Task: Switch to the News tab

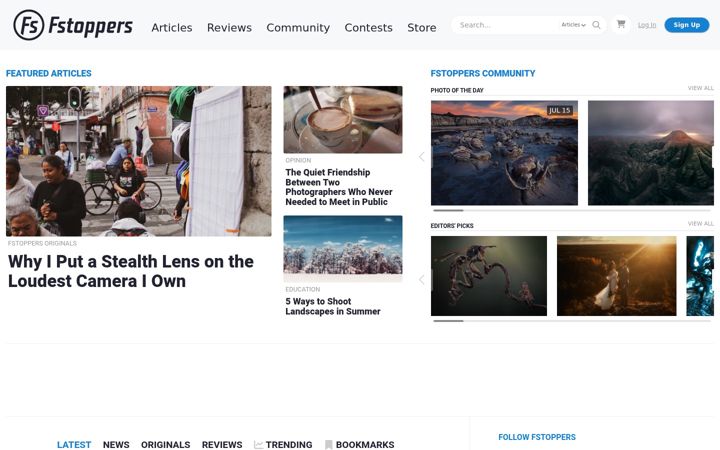Action: click(x=116, y=444)
